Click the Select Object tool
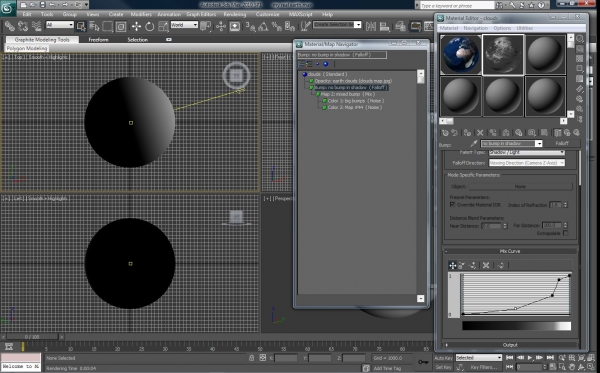The image size is (600, 373). tap(81, 26)
